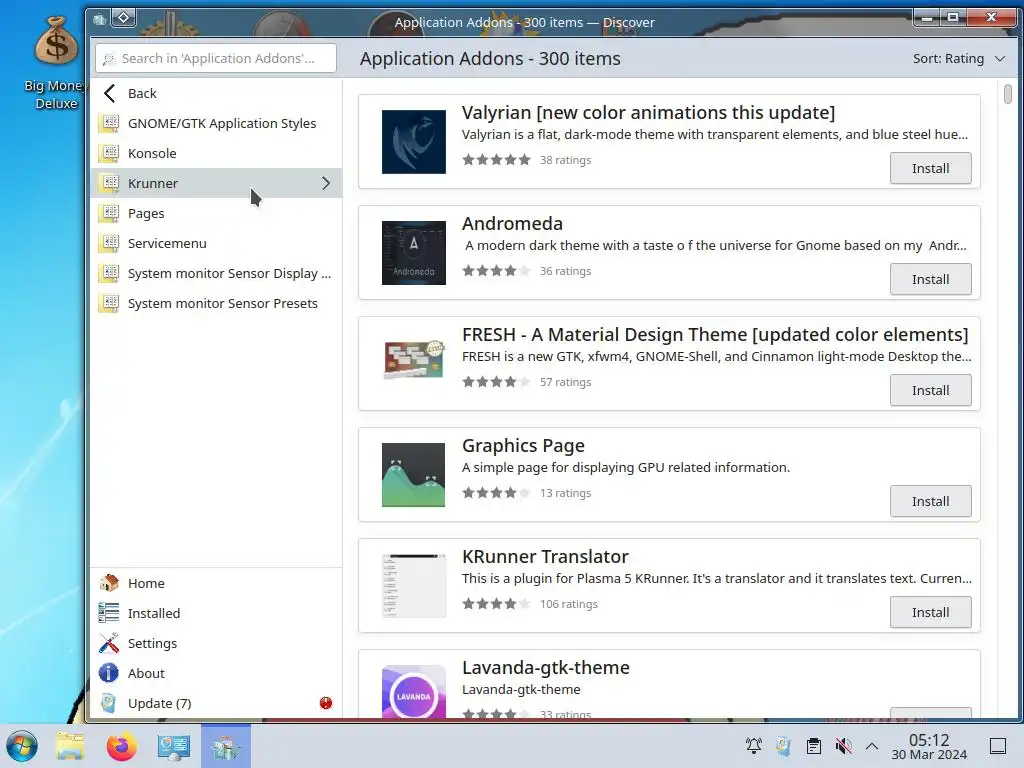
Task: Select System monitor Sensor Display category
Action: coord(216,274)
